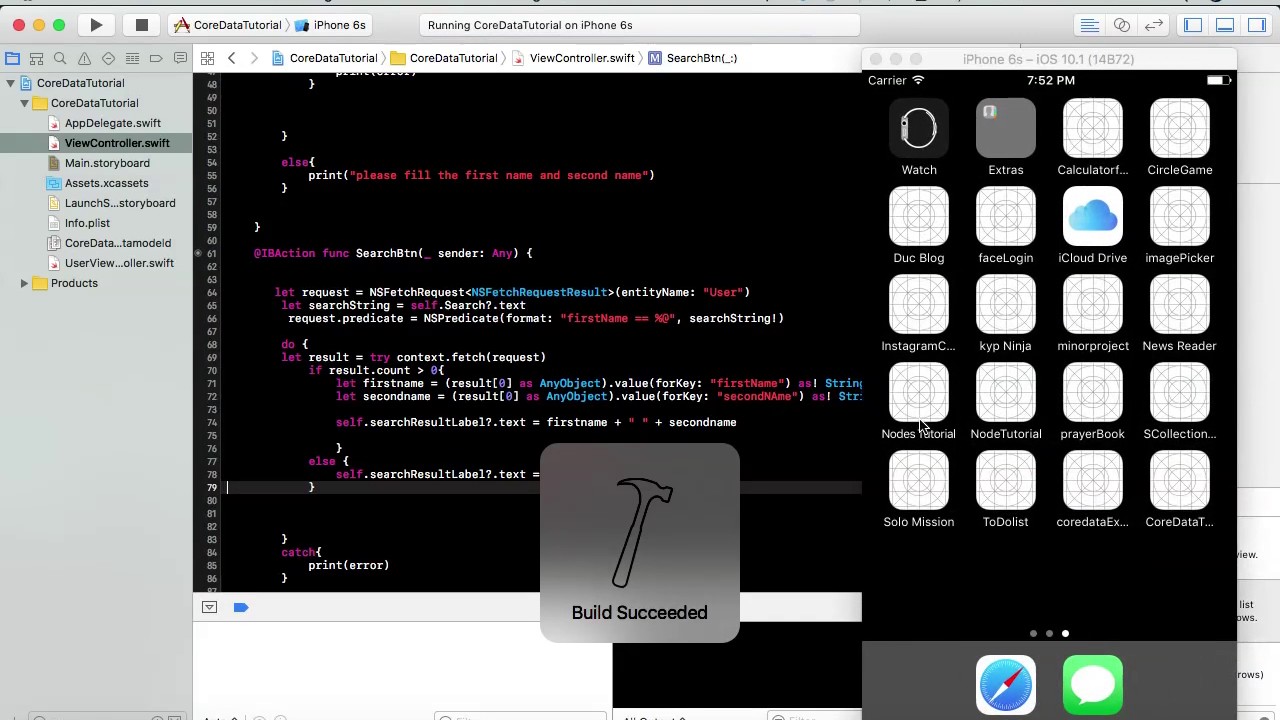The width and height of the screenshot is (1280, 720).
Task: Launch the News Reader app
Action: (x=1180, y=304)
